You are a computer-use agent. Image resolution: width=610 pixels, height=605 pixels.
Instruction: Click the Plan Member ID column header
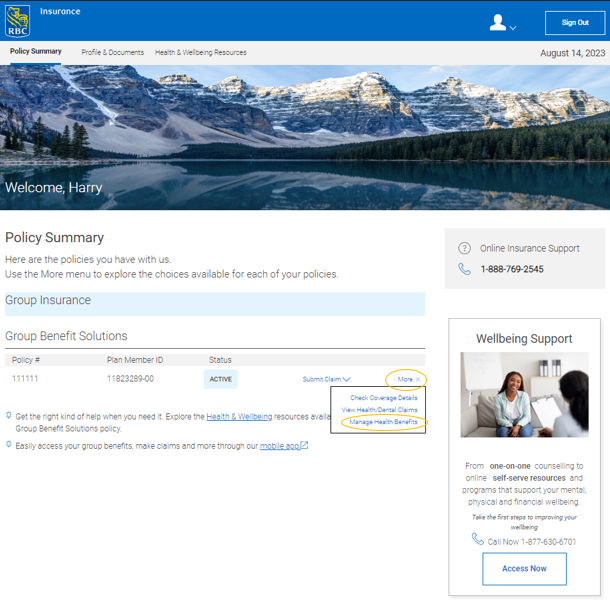coord(135,360)
